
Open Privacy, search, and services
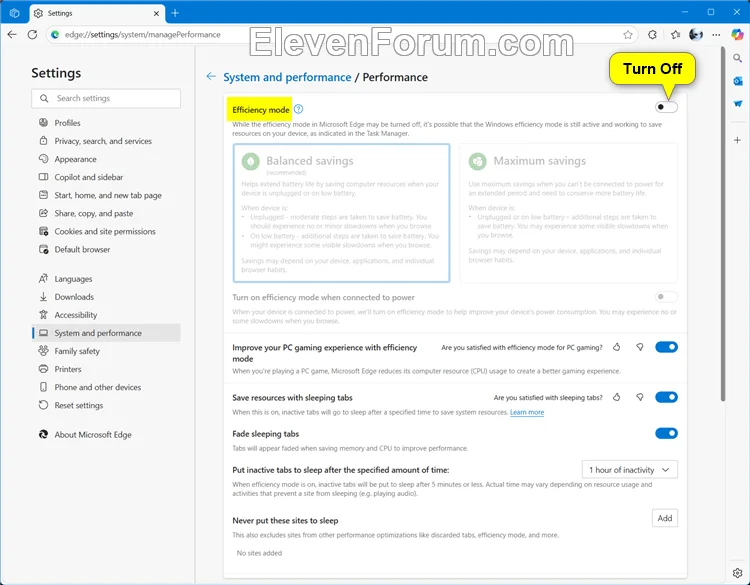(x=106, y=141)
